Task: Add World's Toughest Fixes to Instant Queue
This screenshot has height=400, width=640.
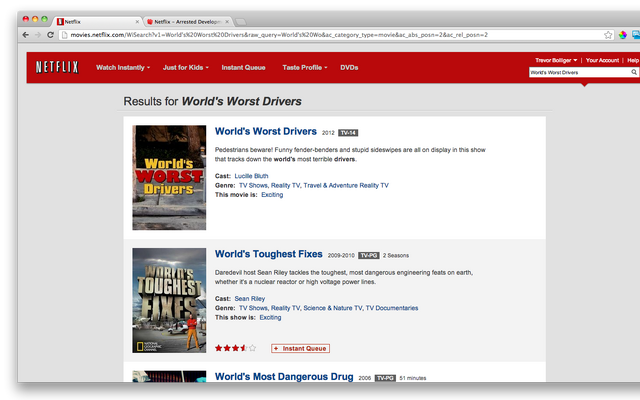Action: (x=300, y=349)
